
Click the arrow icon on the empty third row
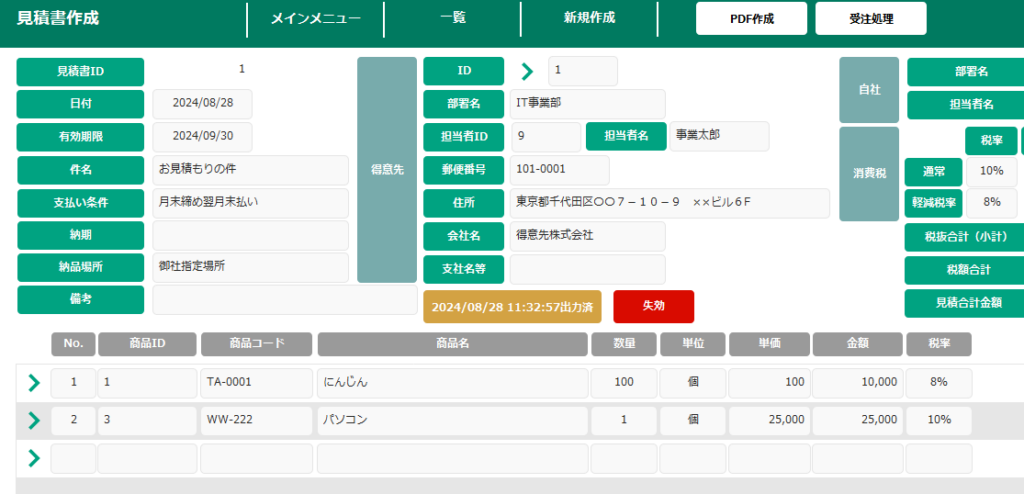[x=34, y=458]
